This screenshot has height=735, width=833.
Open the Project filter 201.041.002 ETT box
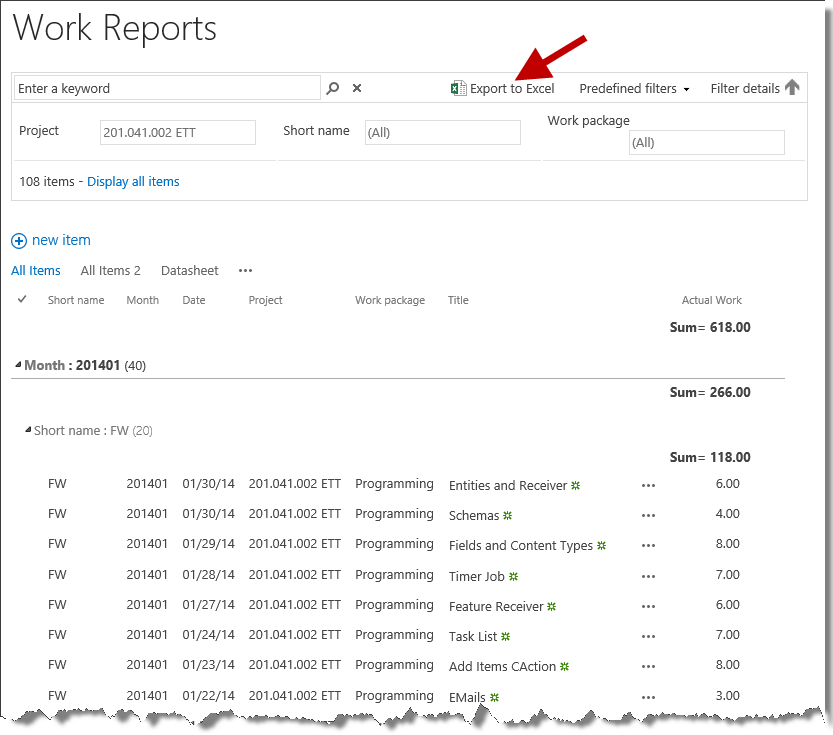coord(177,132)
